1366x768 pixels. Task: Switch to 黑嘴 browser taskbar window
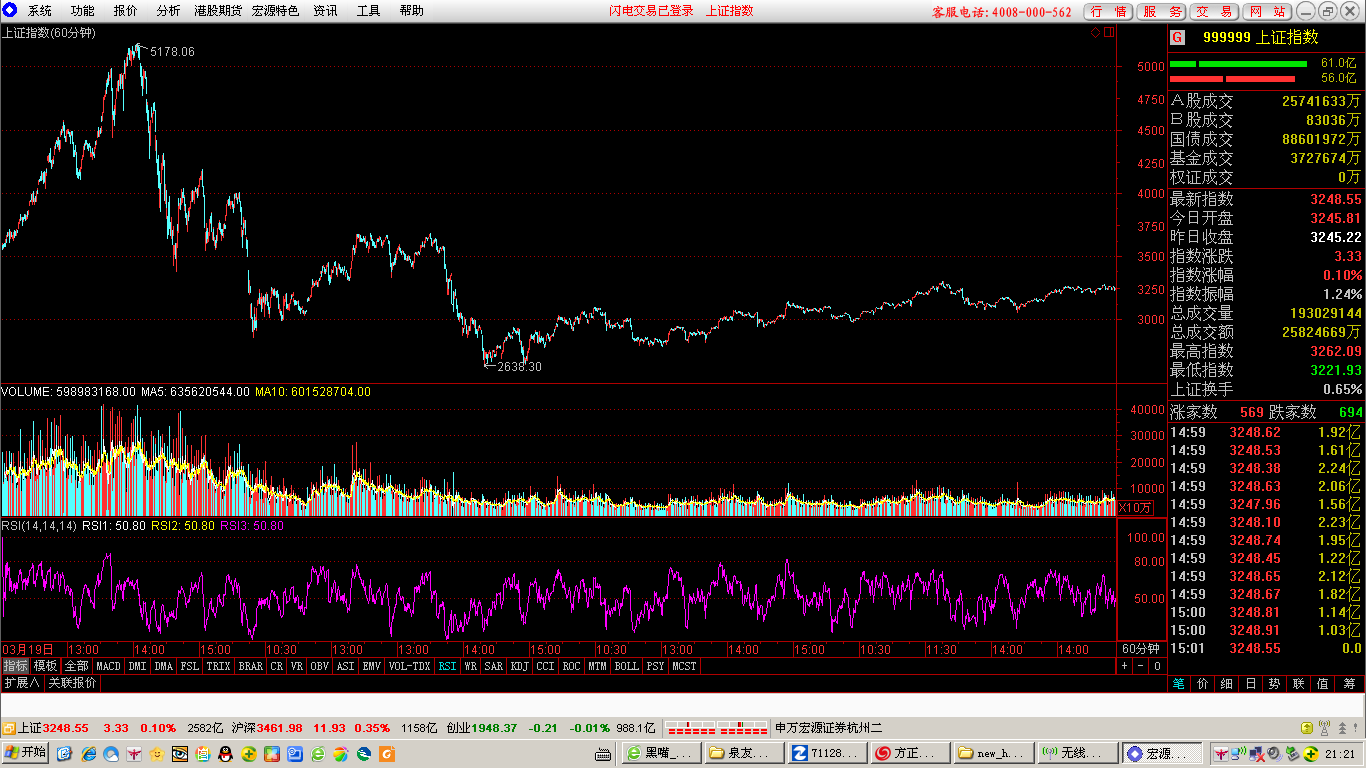point(661,753)
